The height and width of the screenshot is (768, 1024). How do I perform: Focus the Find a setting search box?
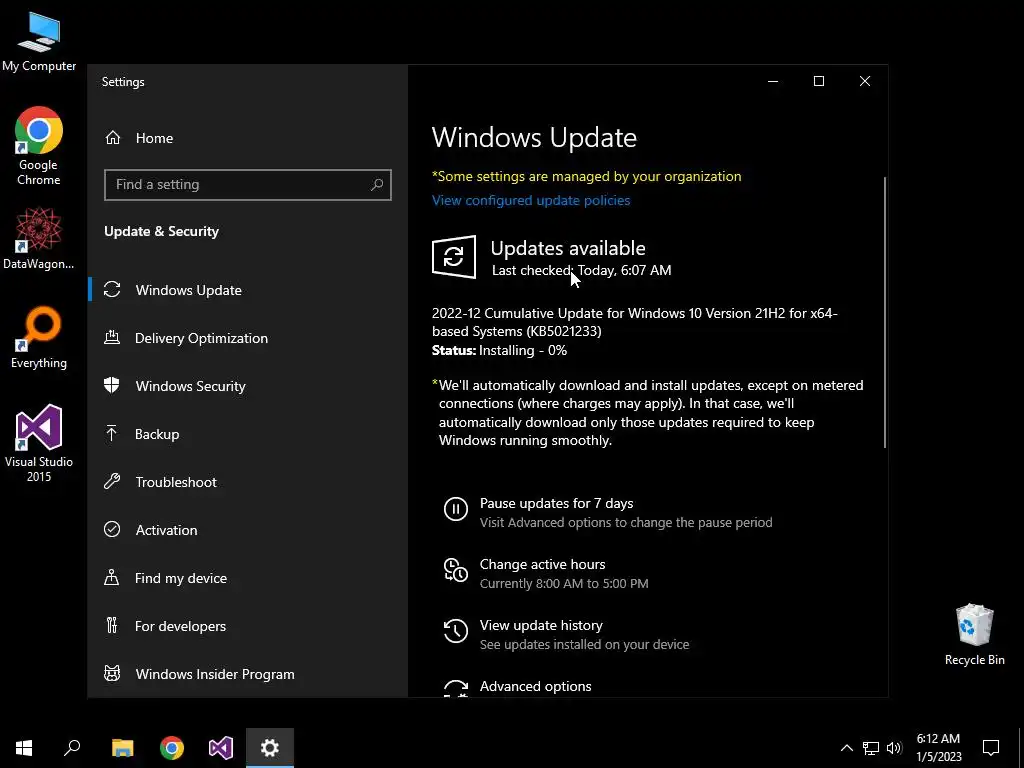pos(248,185)
